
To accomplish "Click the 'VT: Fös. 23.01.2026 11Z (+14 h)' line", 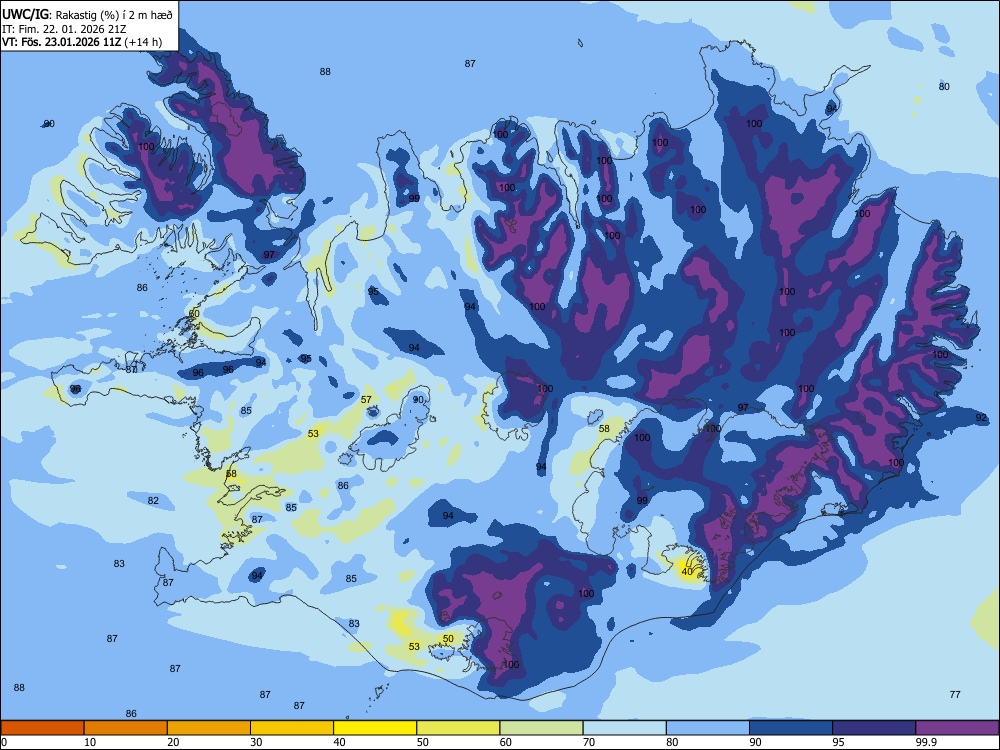I will point(82,42).
